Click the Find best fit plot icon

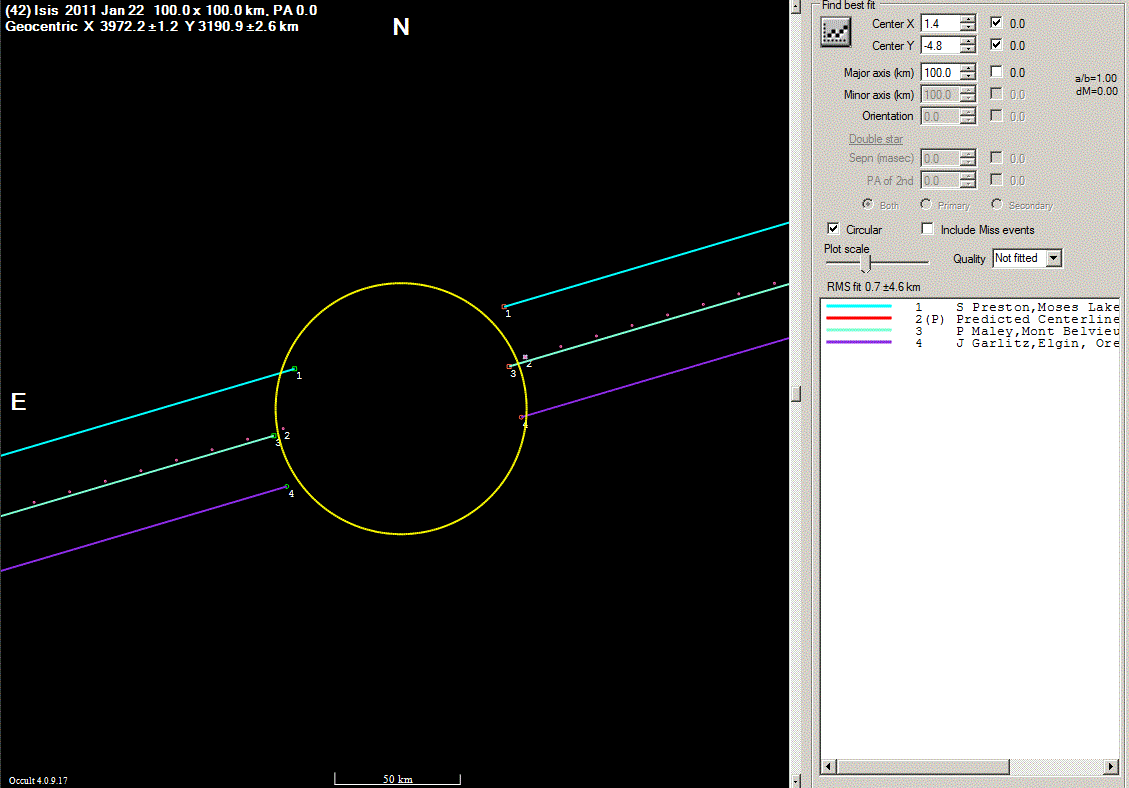coord(835,32)
